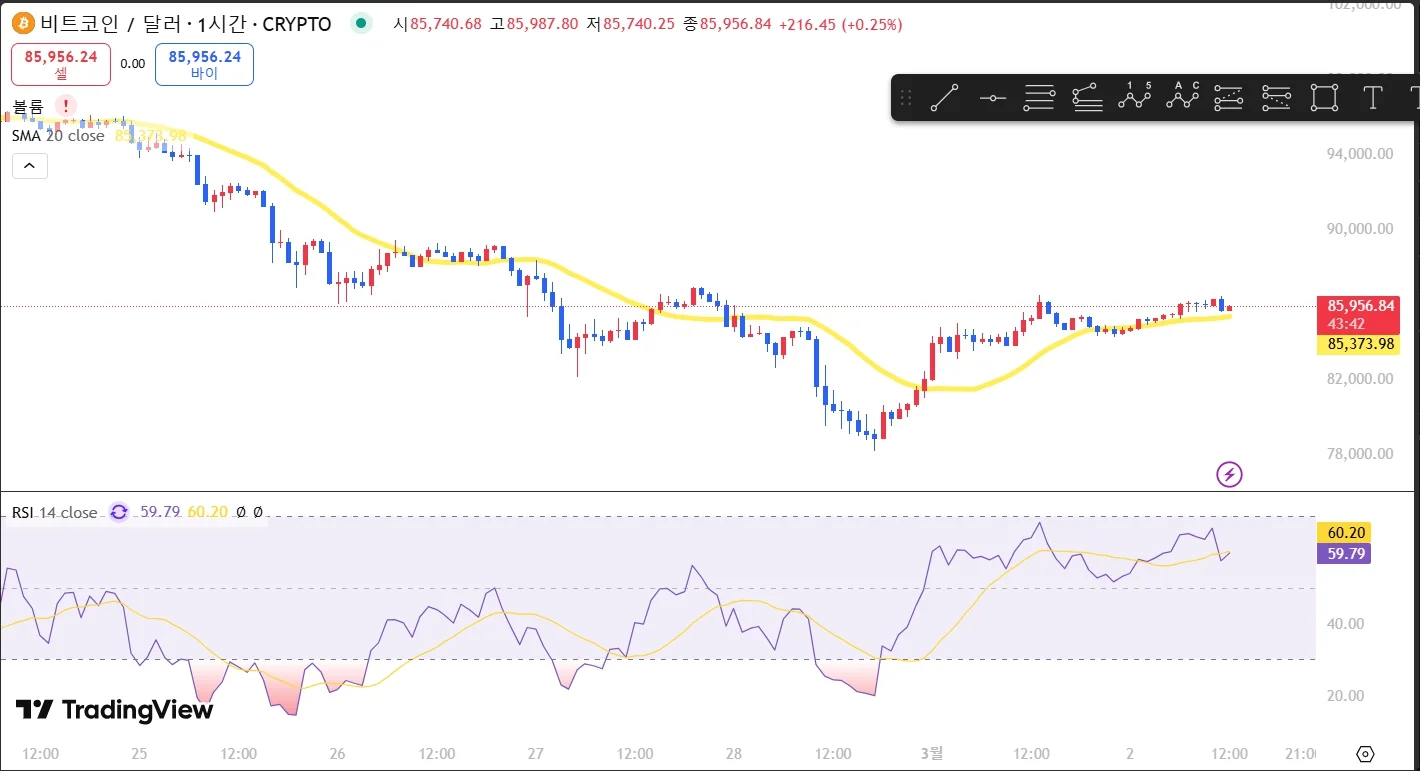The width and height of the screenshot is (1420, 771).
Task: Select the trend line drawing tool
Action: 944,98
